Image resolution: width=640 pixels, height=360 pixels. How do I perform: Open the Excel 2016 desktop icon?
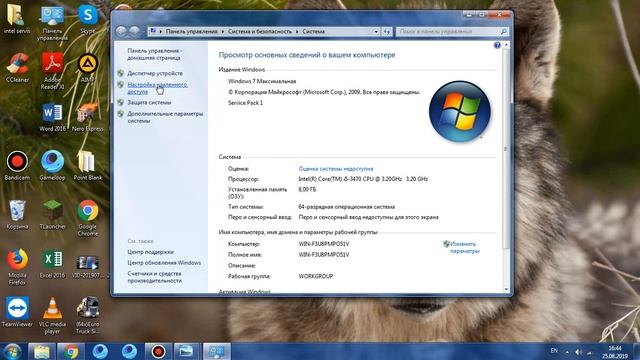pyautogui.click(x=52, y=264)
